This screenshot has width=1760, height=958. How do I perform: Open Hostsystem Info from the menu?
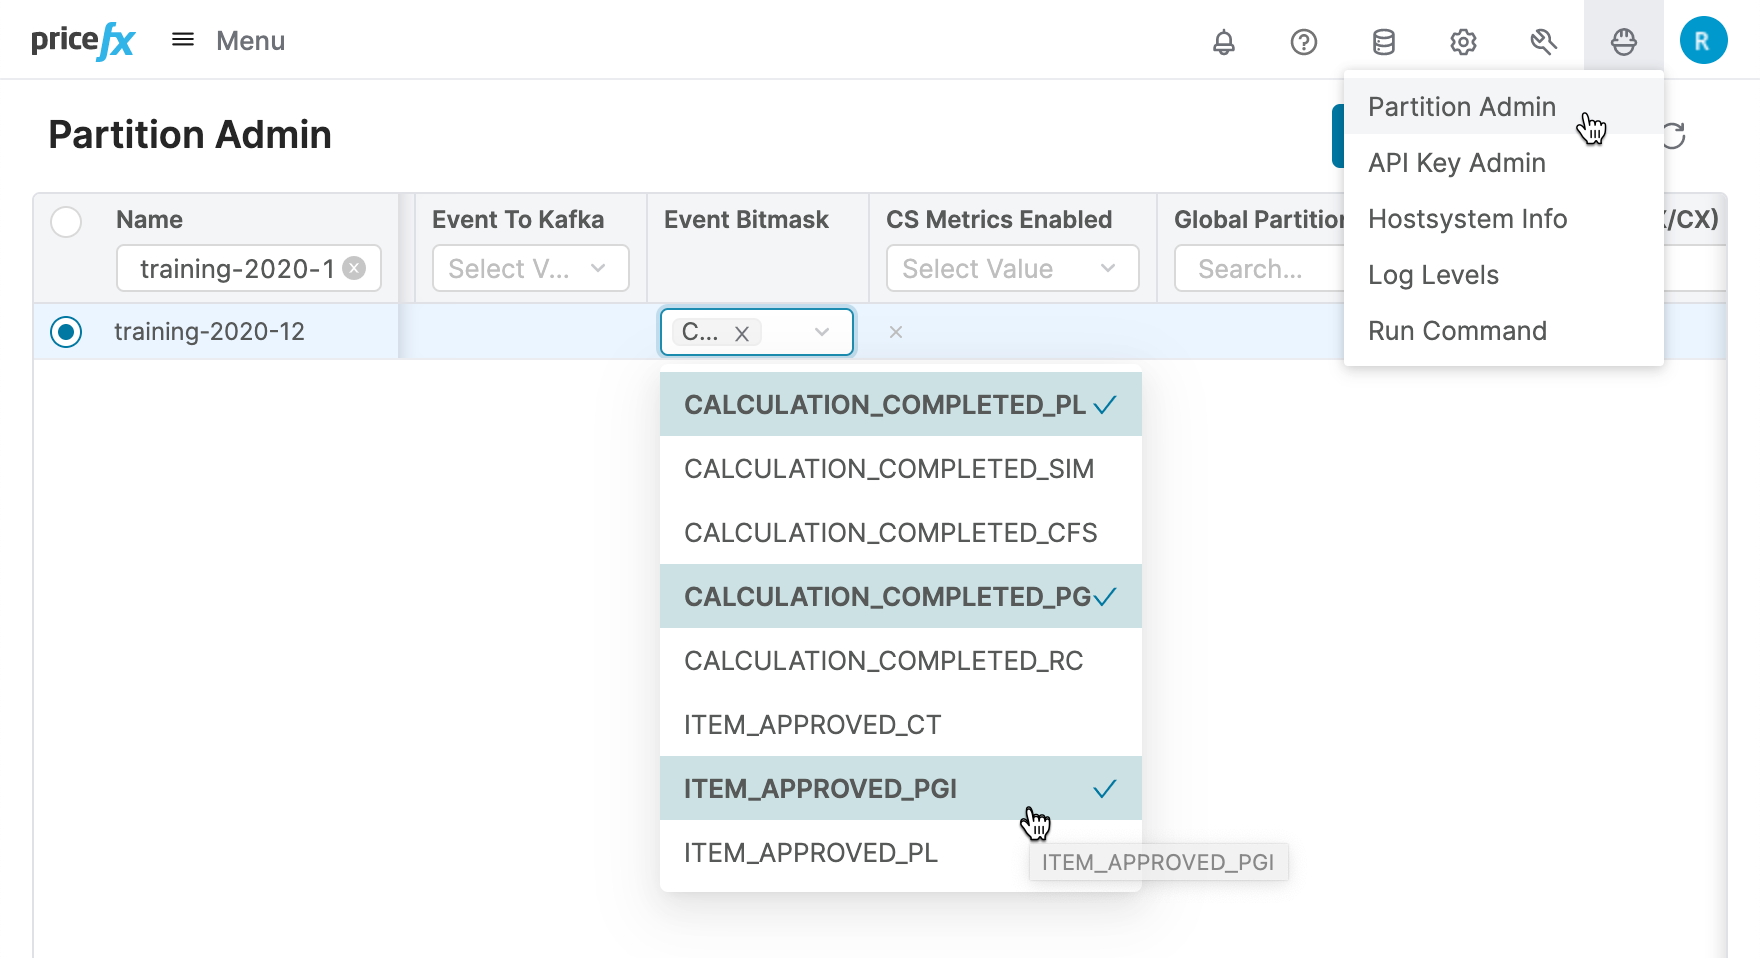pos(1467,218)
